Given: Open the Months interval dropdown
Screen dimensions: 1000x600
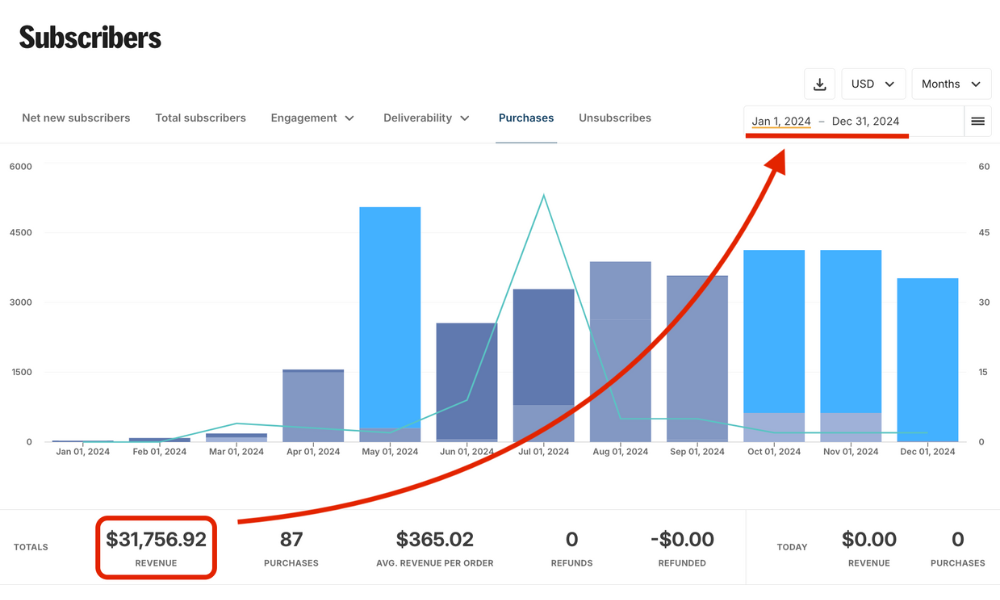Looking at the screenshot, I should 951,84.
